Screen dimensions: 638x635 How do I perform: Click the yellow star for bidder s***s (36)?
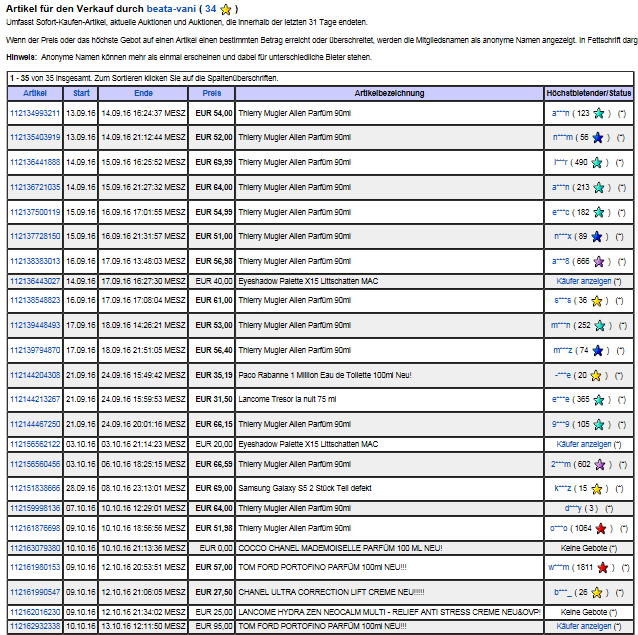coord(597,301)
